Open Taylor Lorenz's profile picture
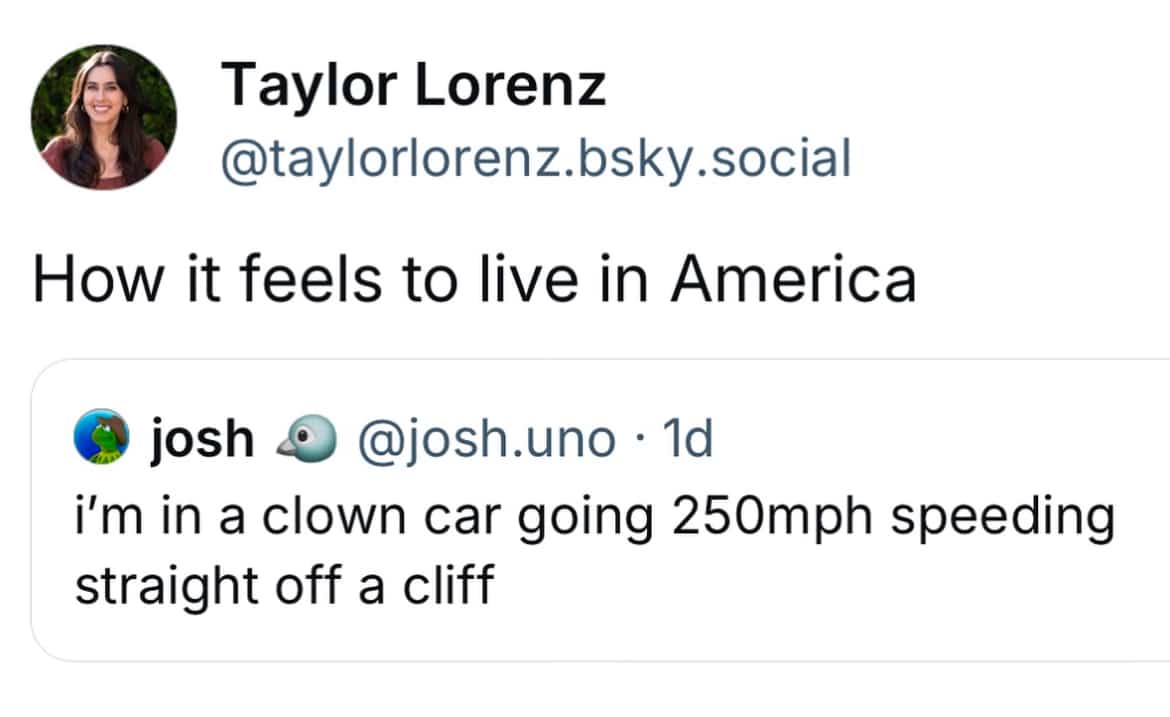Screen dimensions: 1170x717 103,117
